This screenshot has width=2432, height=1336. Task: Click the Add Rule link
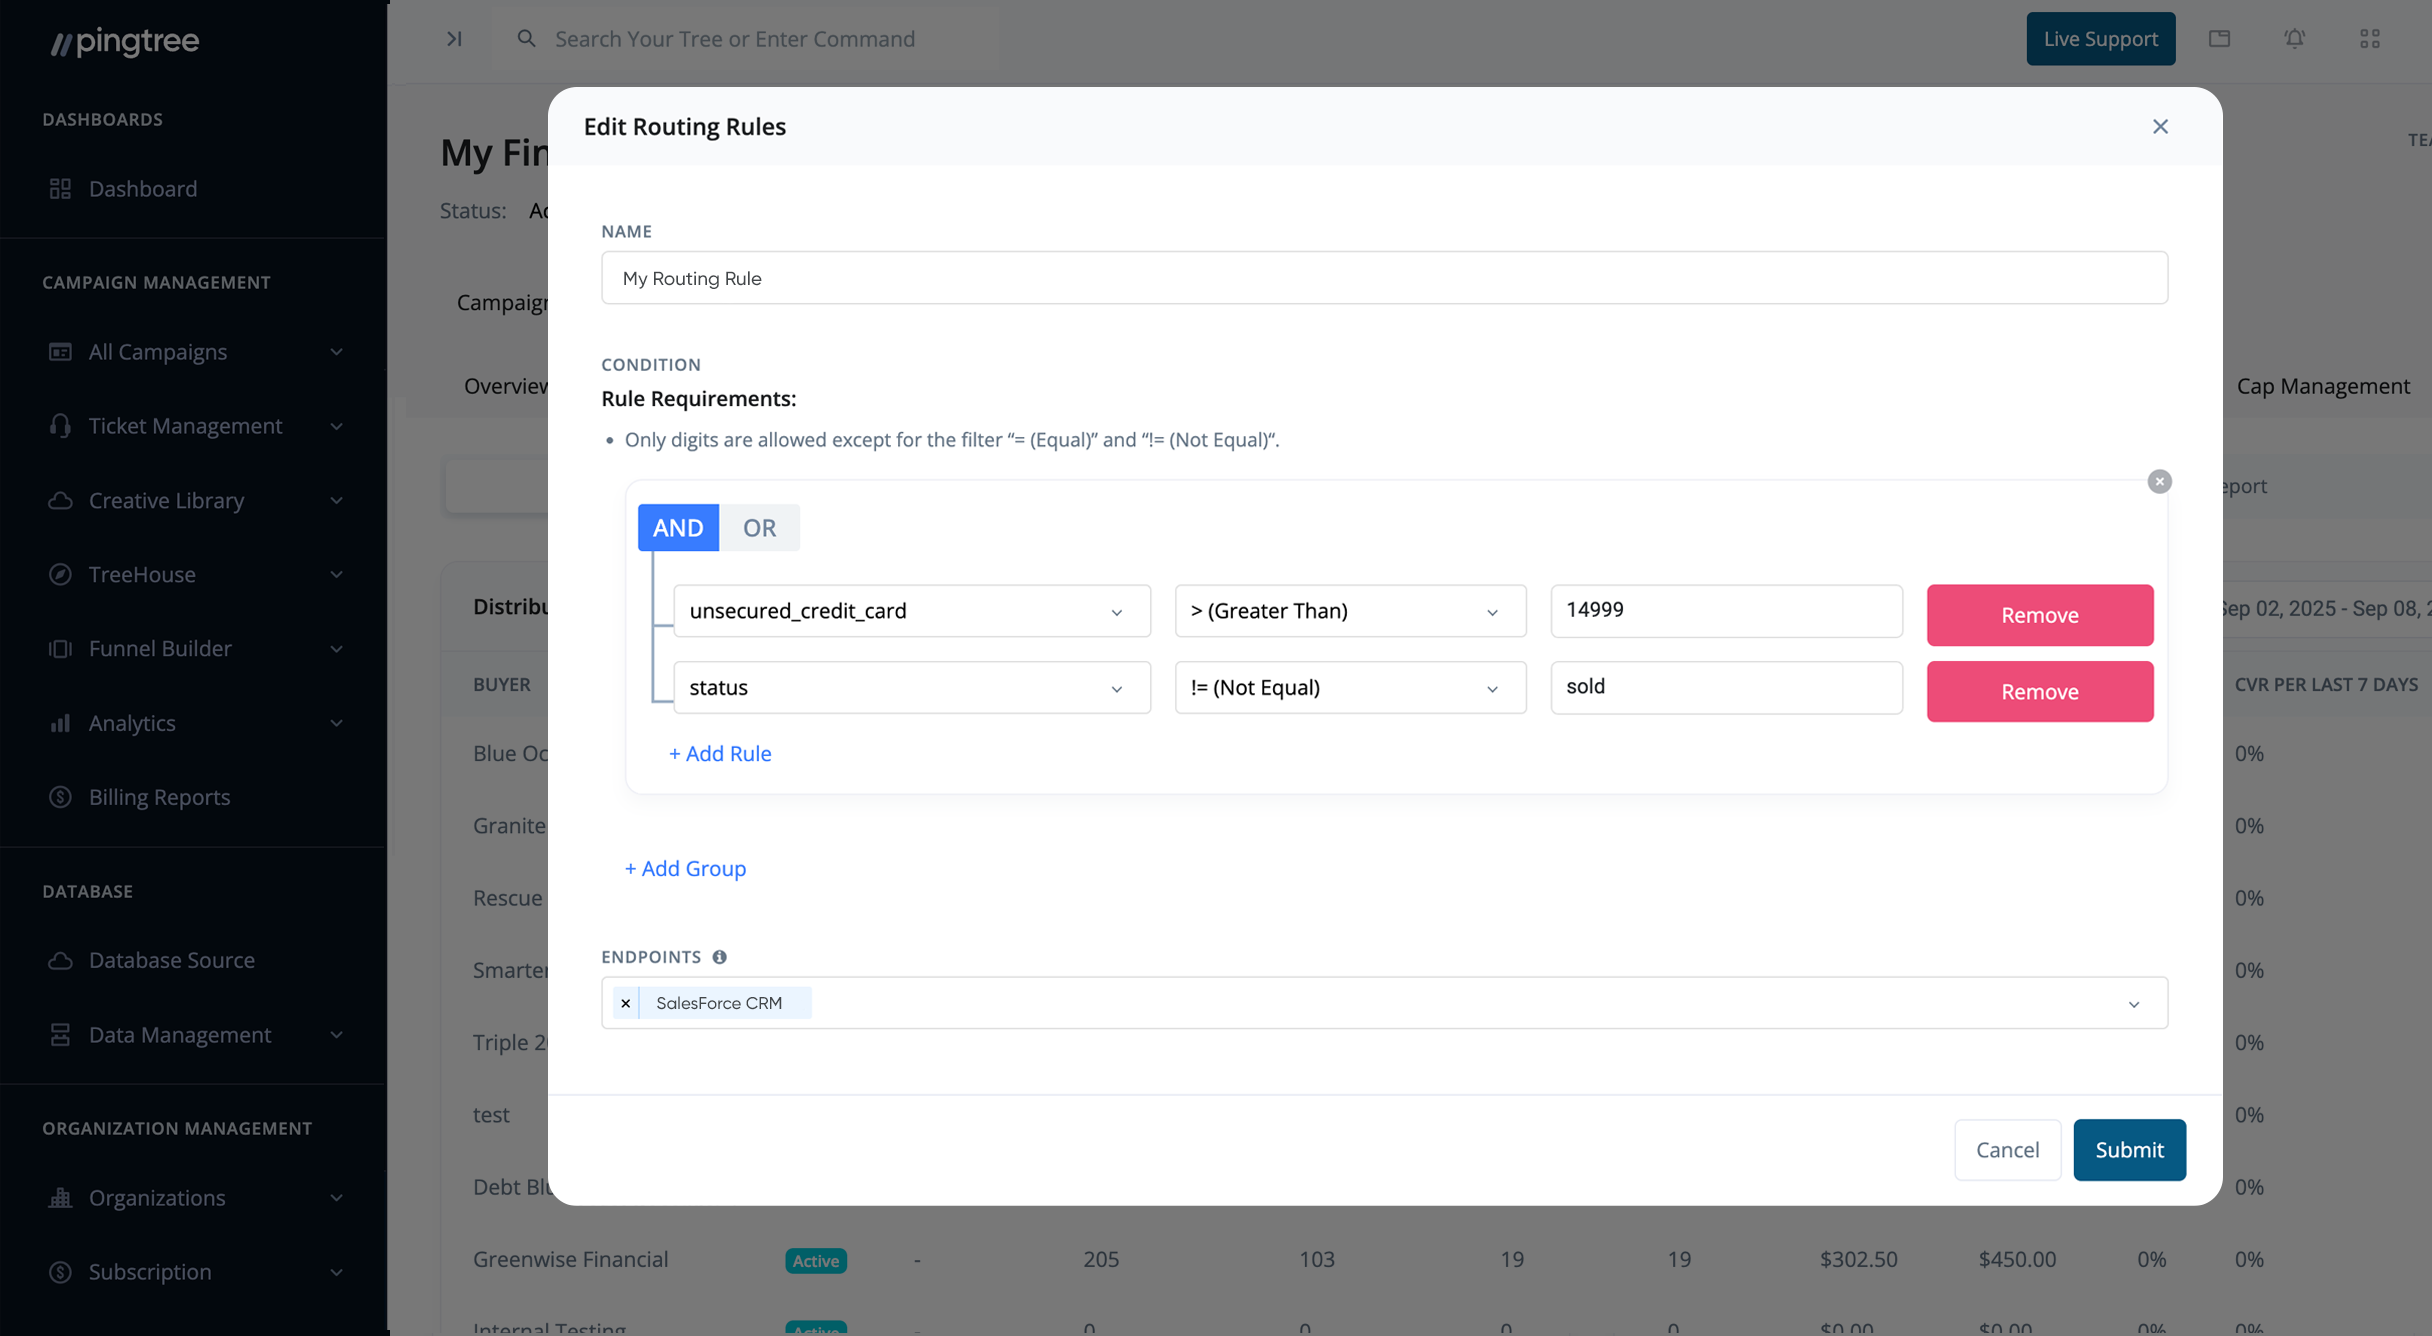click(x=720, y=753)
